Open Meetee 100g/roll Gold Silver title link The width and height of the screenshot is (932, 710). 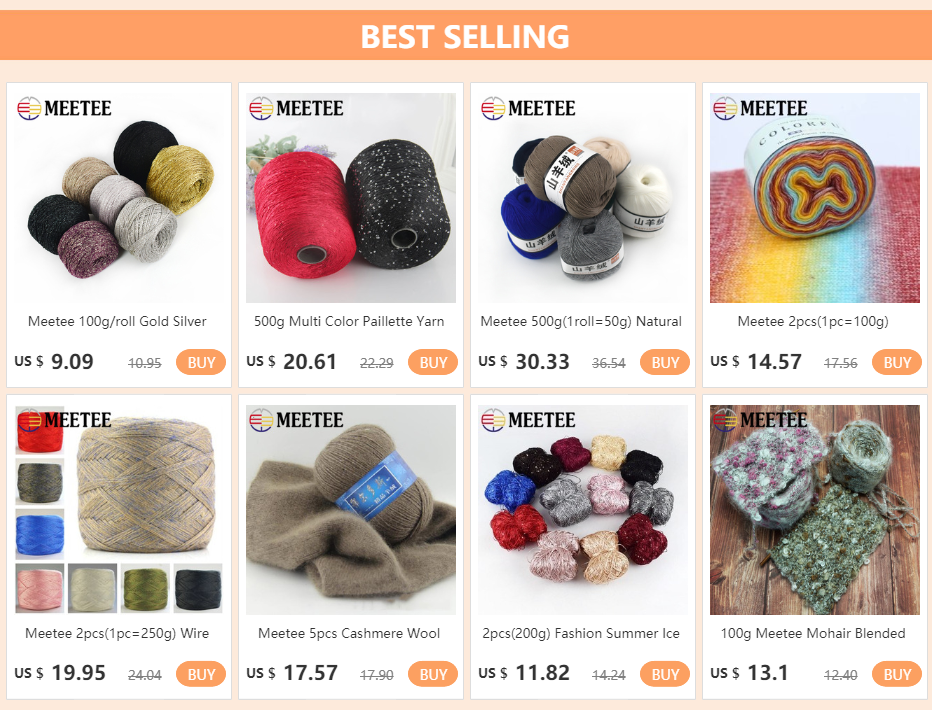(117, 321)
